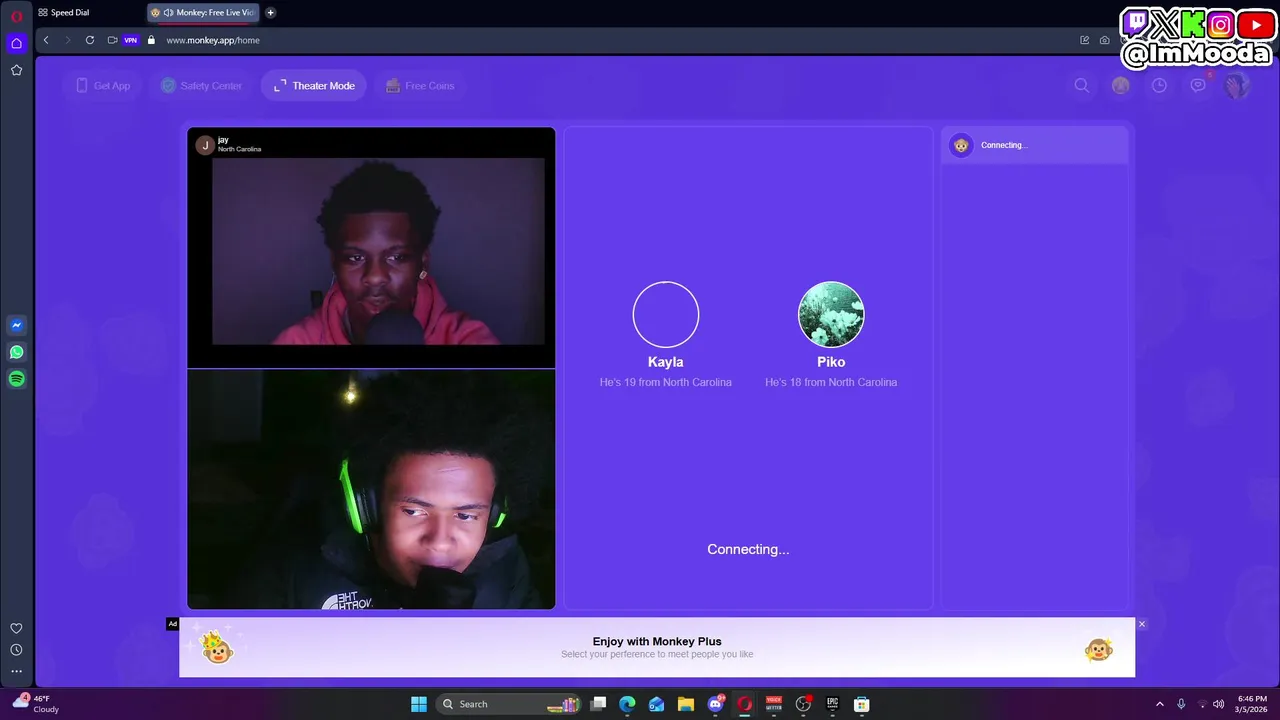Click the Ad label badge
Screen dimensions: 1280x720
click(x=172, y=624)
